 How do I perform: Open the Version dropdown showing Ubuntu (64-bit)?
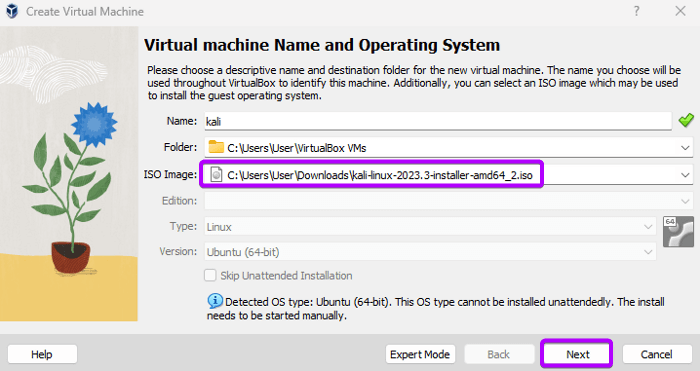click(430, 252)
